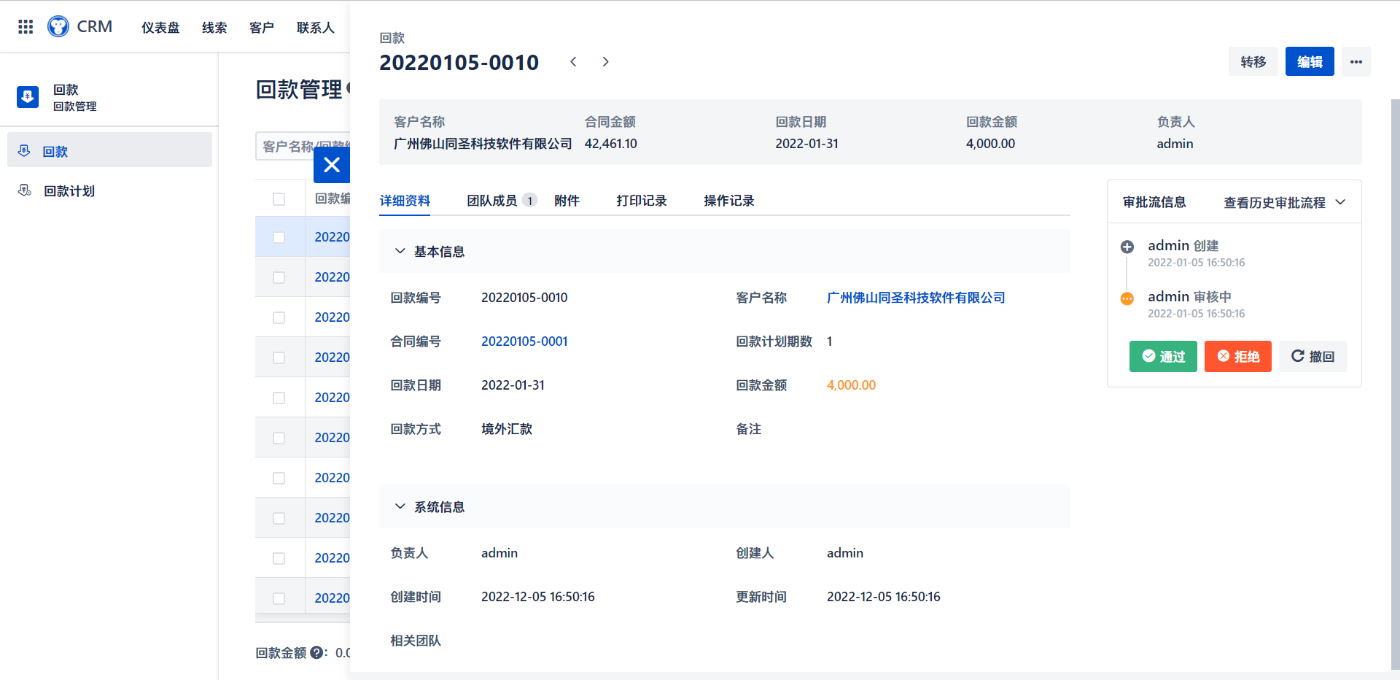Collapse the 基本信息 section
The height and width of the screenshot is (680, 1400).
400,252
